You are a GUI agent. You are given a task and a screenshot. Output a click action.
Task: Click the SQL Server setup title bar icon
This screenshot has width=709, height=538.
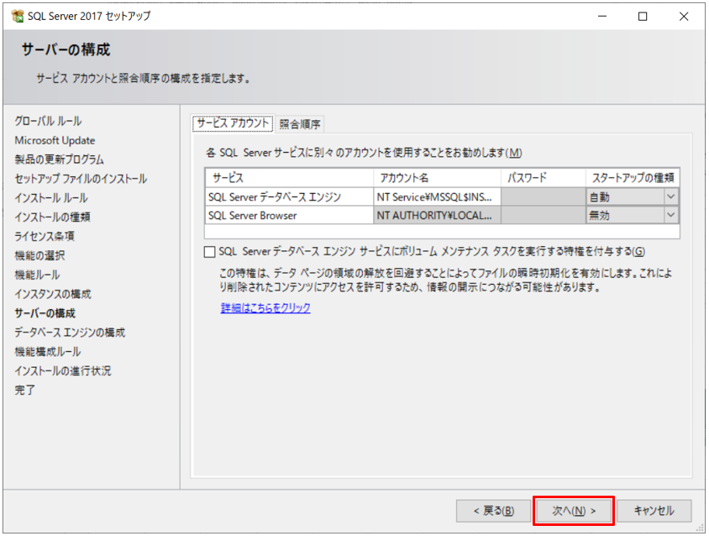click(x=18, y=16)
